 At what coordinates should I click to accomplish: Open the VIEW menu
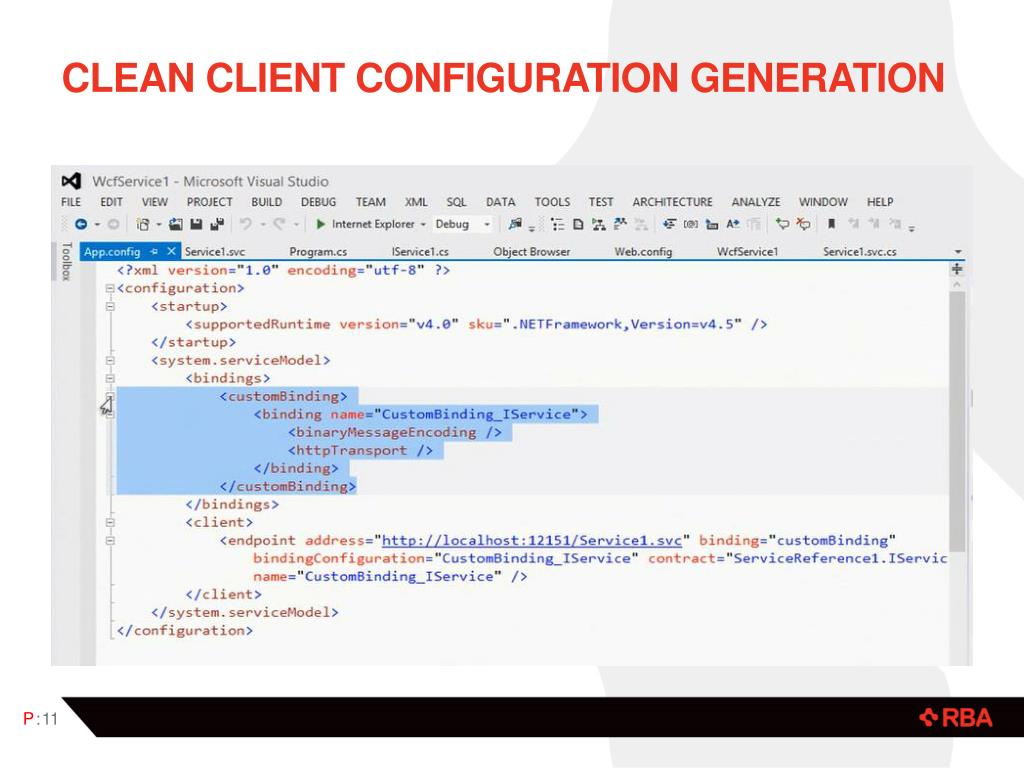pos(155,202)
